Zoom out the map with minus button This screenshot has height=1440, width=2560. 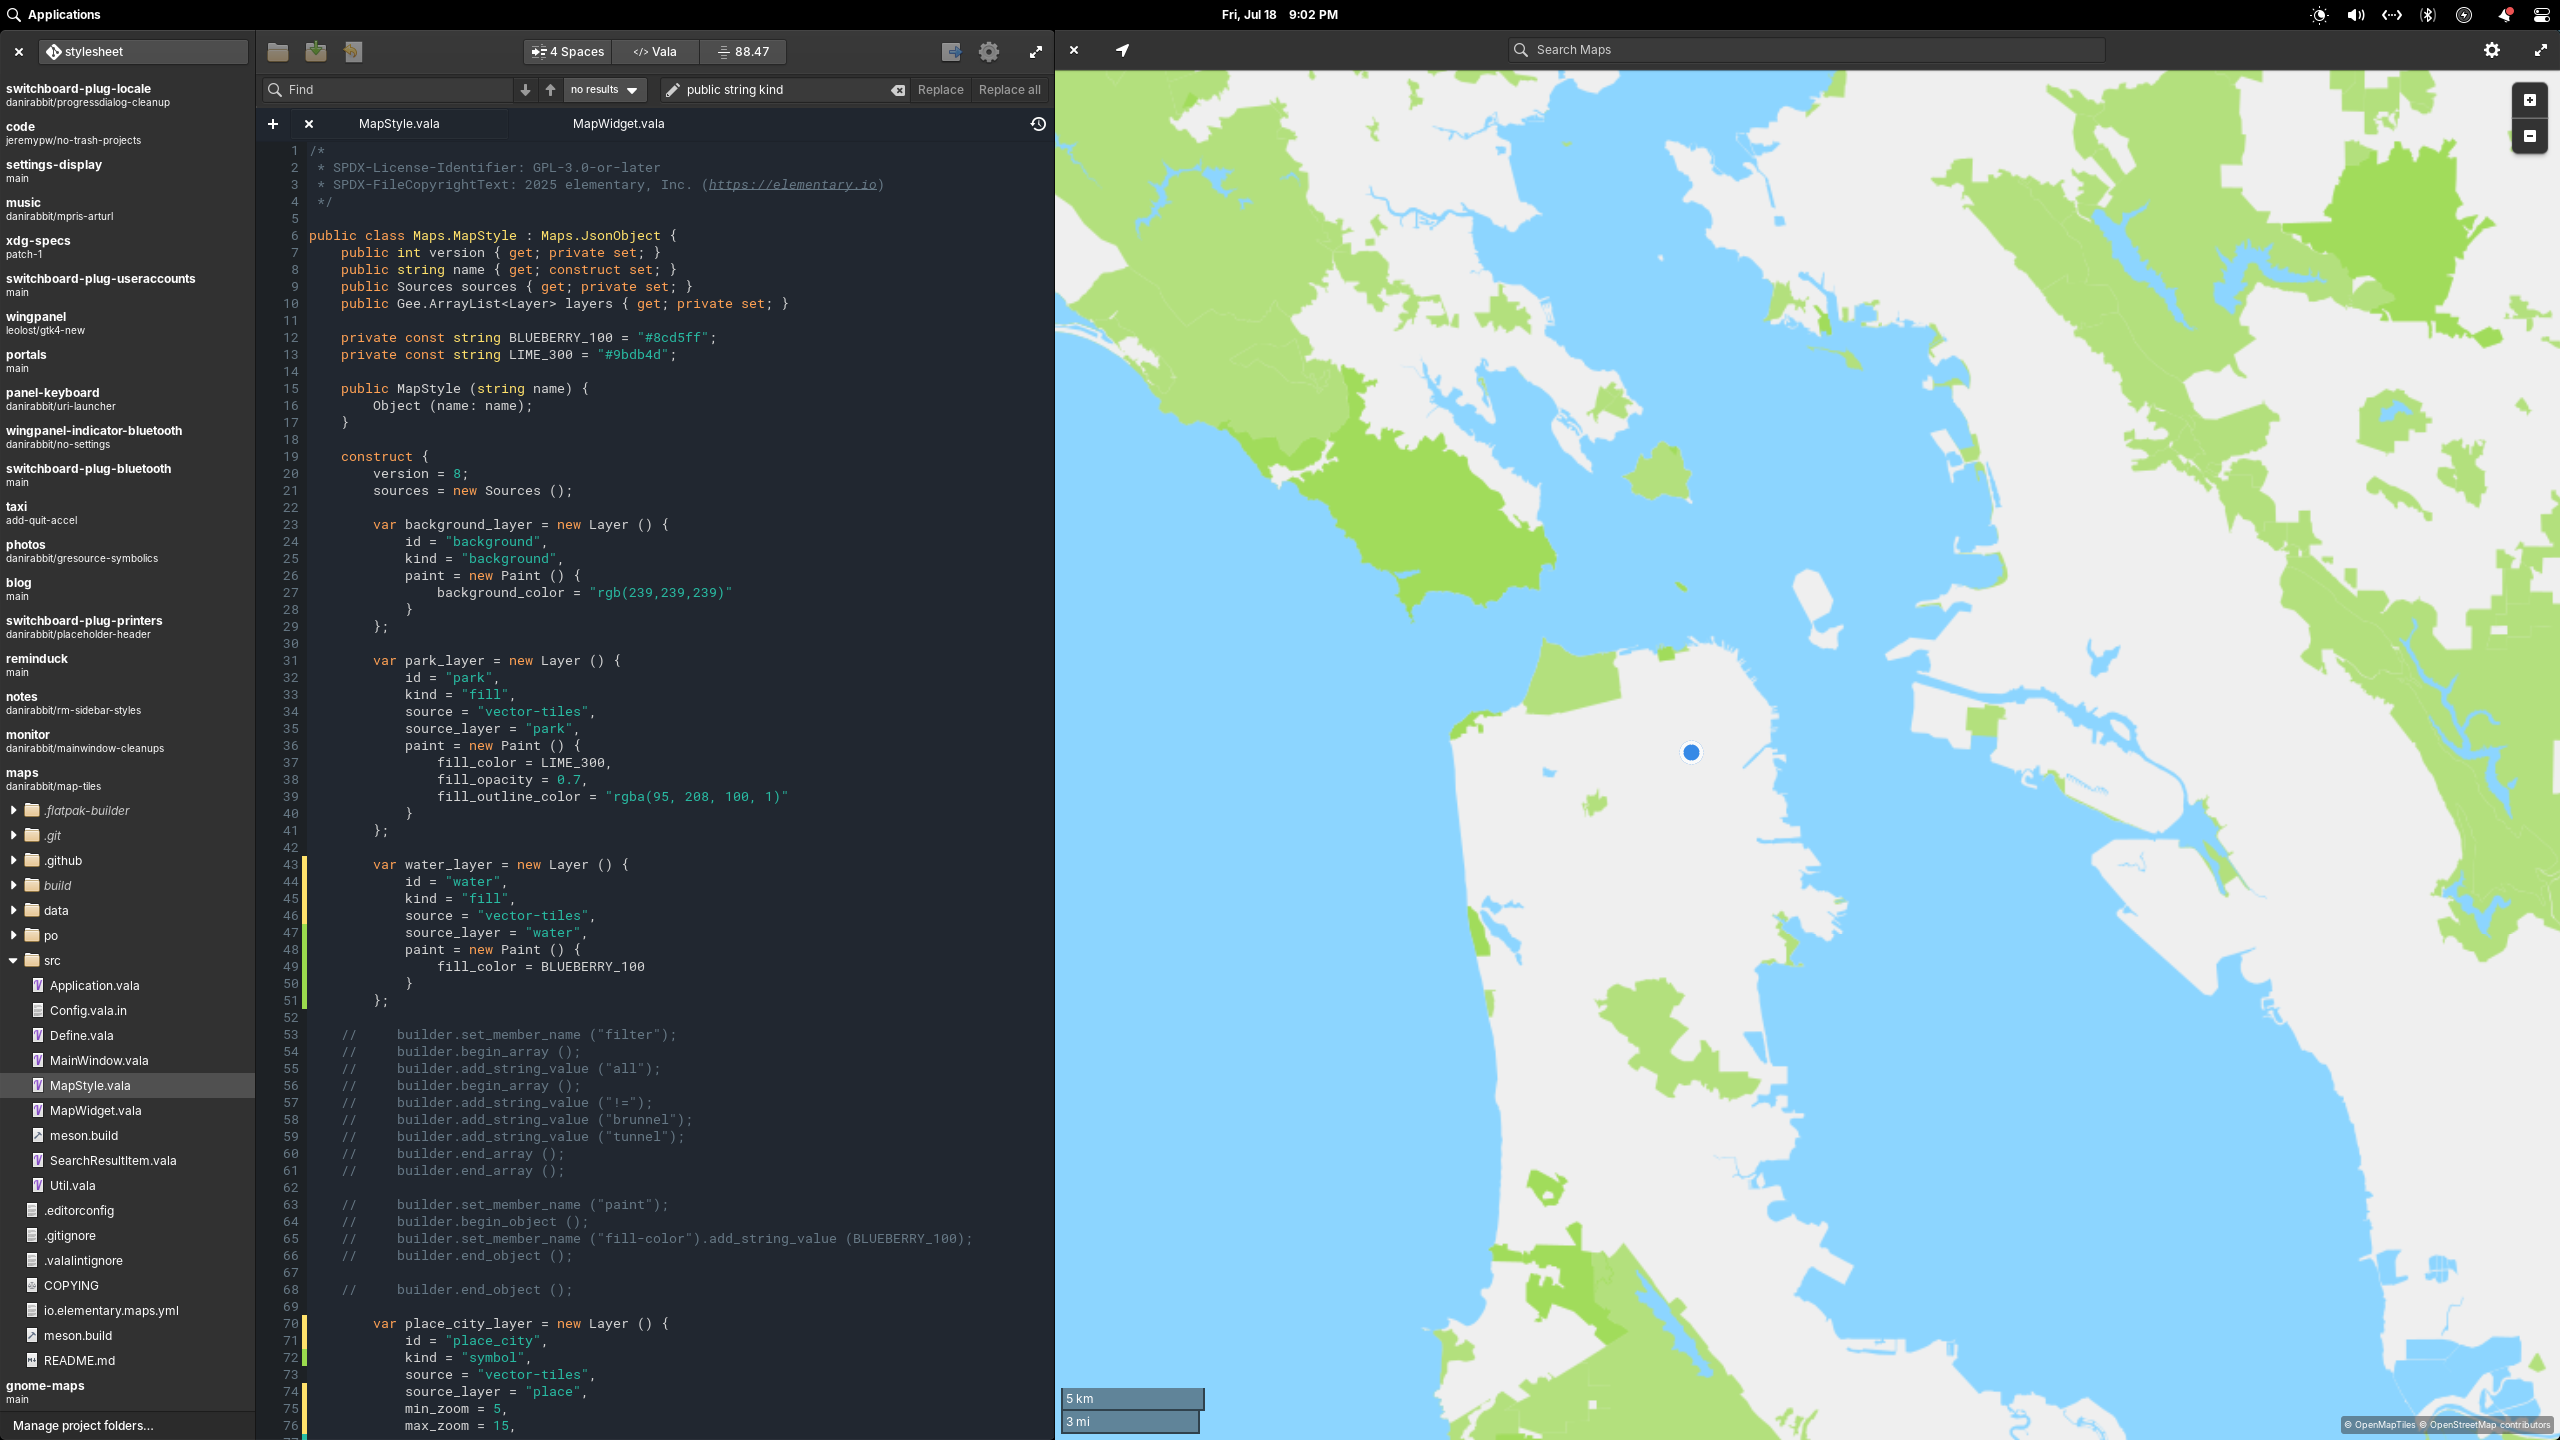[2529, 136]
